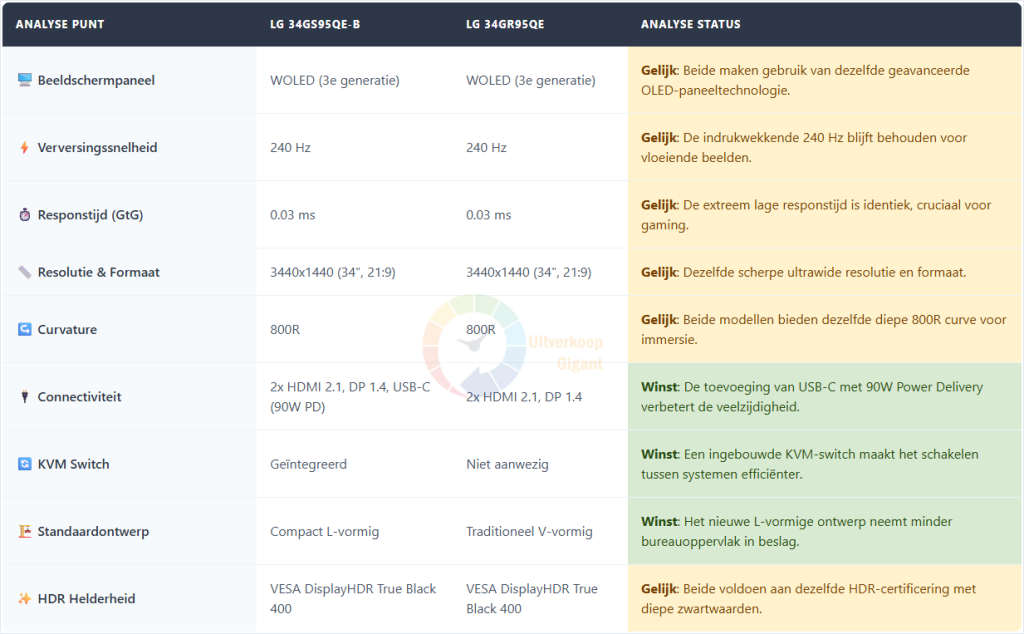Screen dimensions: 1024x634
Task: Click the Verversingssnelheid row label
Action: point(97,148)
